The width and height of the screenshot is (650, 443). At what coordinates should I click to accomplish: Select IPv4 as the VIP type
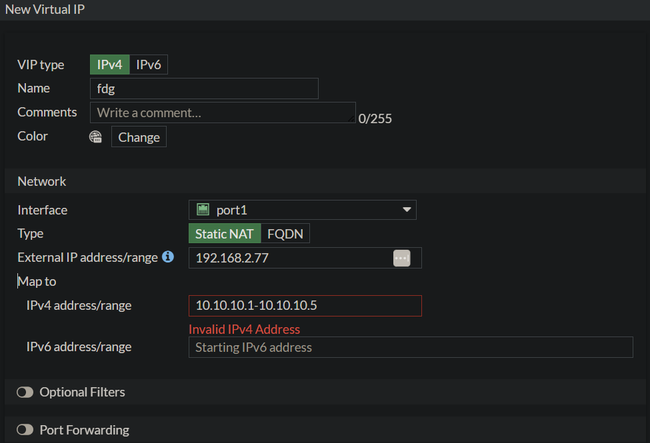[110, 64]
